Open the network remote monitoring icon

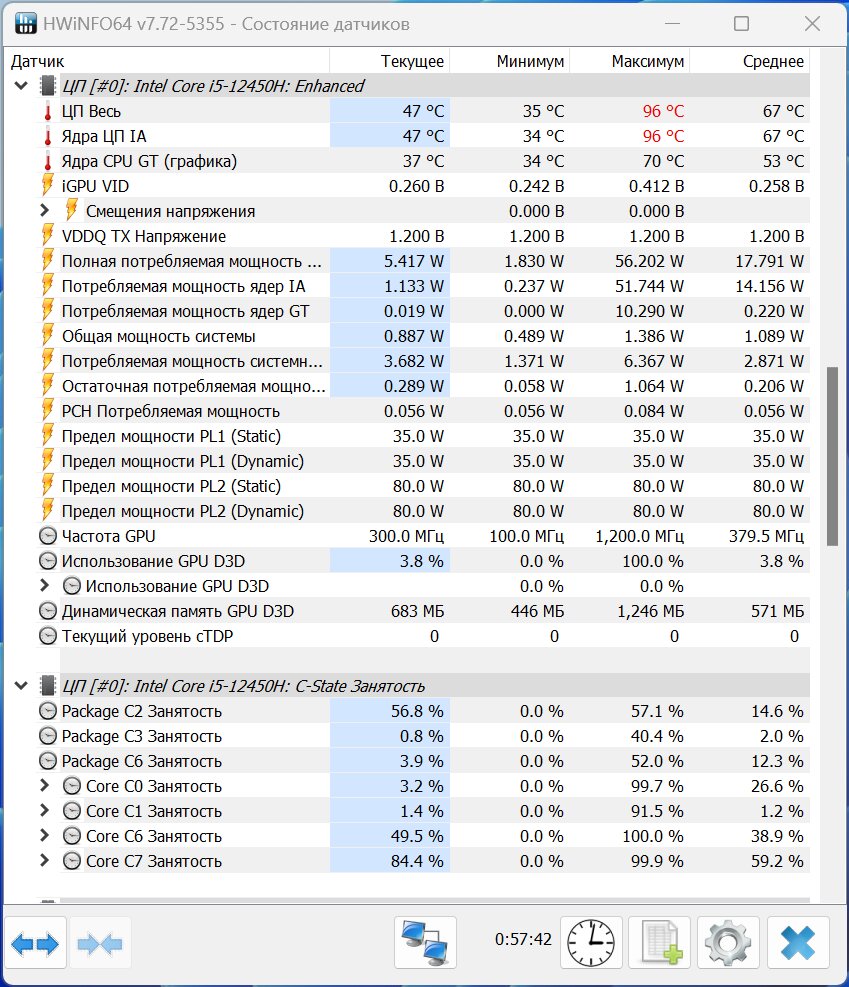tap(425, 942)
